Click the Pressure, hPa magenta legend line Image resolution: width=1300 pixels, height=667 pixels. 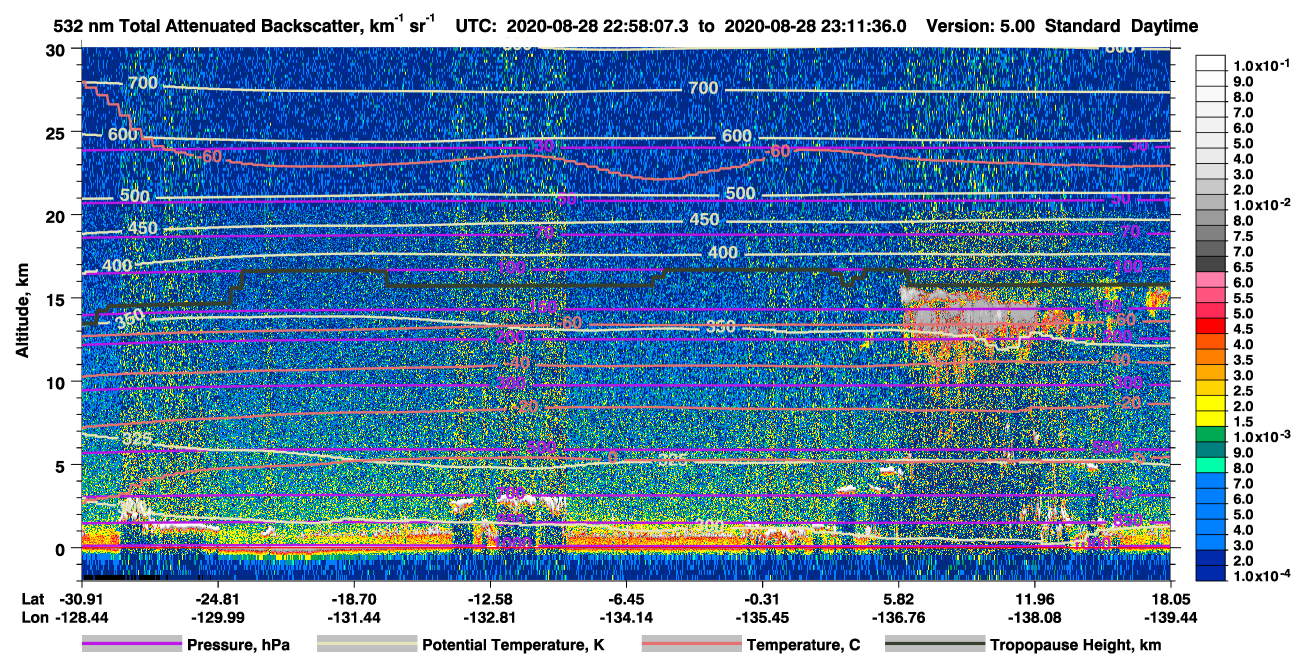point(131,645)
